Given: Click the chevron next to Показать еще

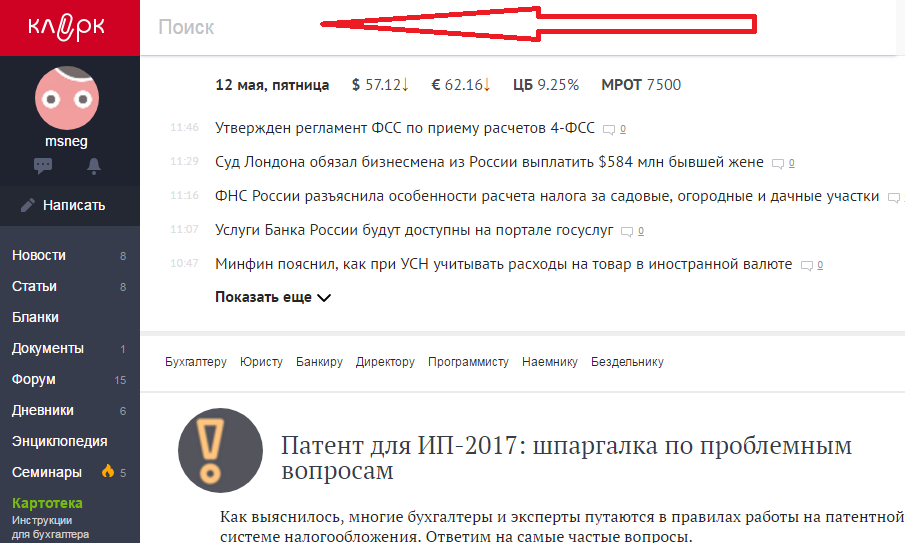Looking at the screenshot, I should [x=324, y=298].
